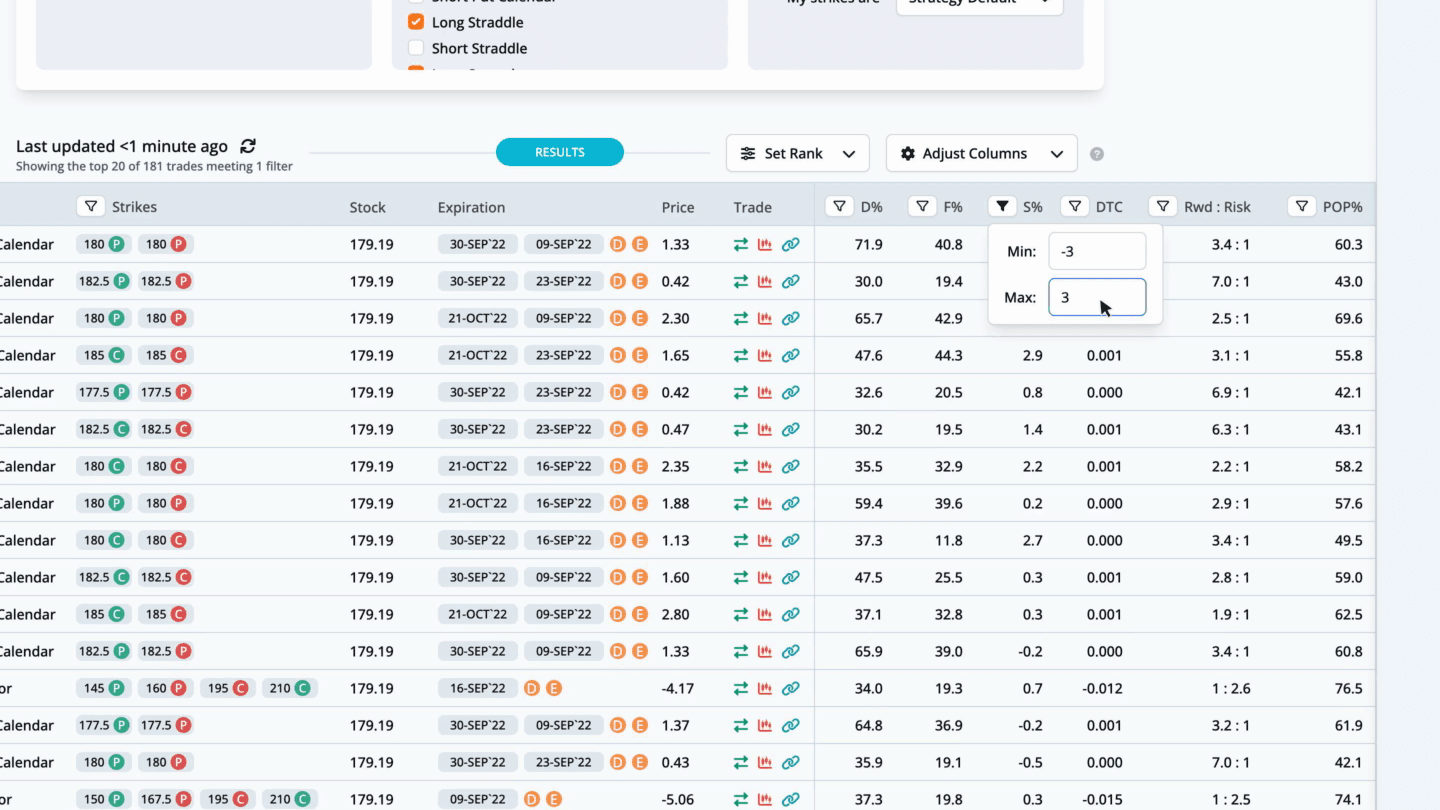Image resolution: width=1440 pixels, height=810 pixels.
Task: Click trade arrows icon in 1.37 price row
Action: pos(741,726)
